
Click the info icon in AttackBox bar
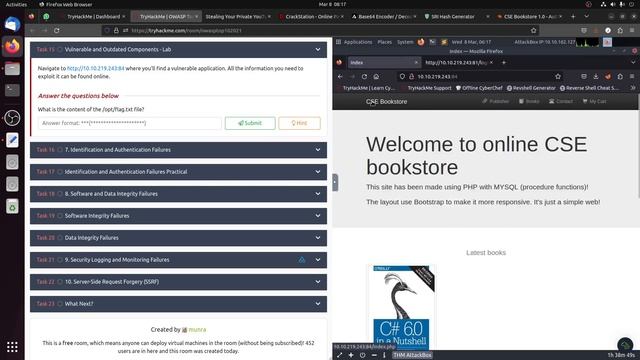pos(384,355)
